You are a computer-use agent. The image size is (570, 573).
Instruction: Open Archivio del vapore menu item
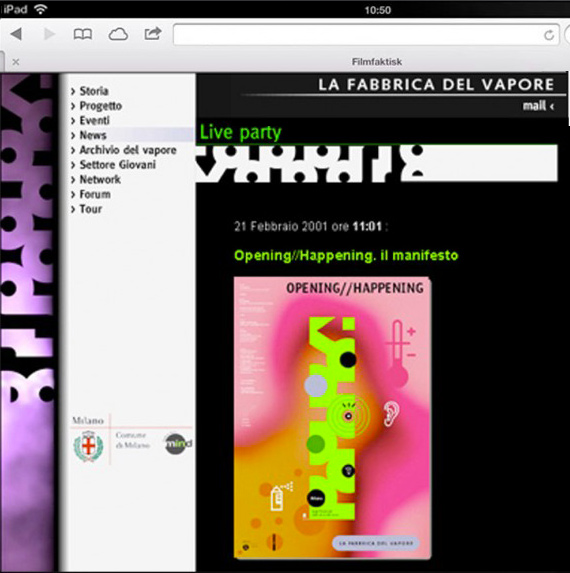click(128, 150)
